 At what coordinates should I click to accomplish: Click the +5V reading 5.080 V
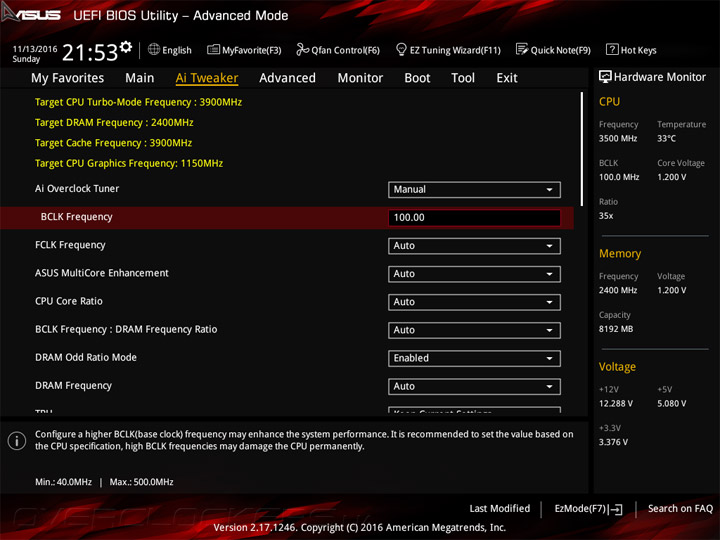(x=672, y=403)
